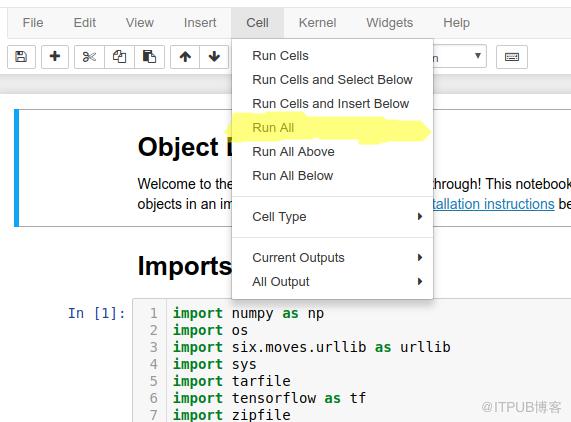Open the Edit menu

click(x=84, y=23)
